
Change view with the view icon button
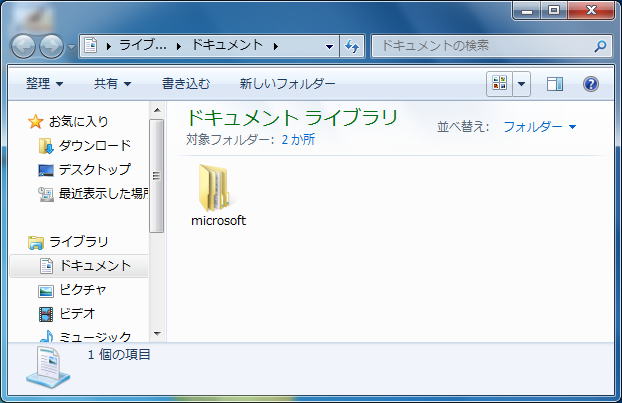[x=499, y=84]
